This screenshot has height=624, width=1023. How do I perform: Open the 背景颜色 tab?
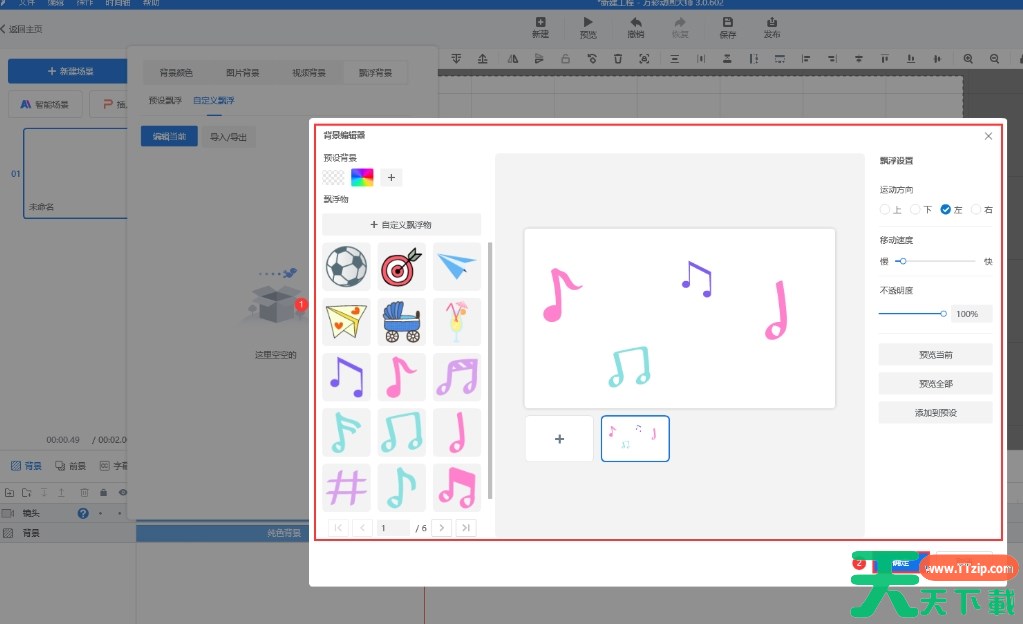click(176, 73)
